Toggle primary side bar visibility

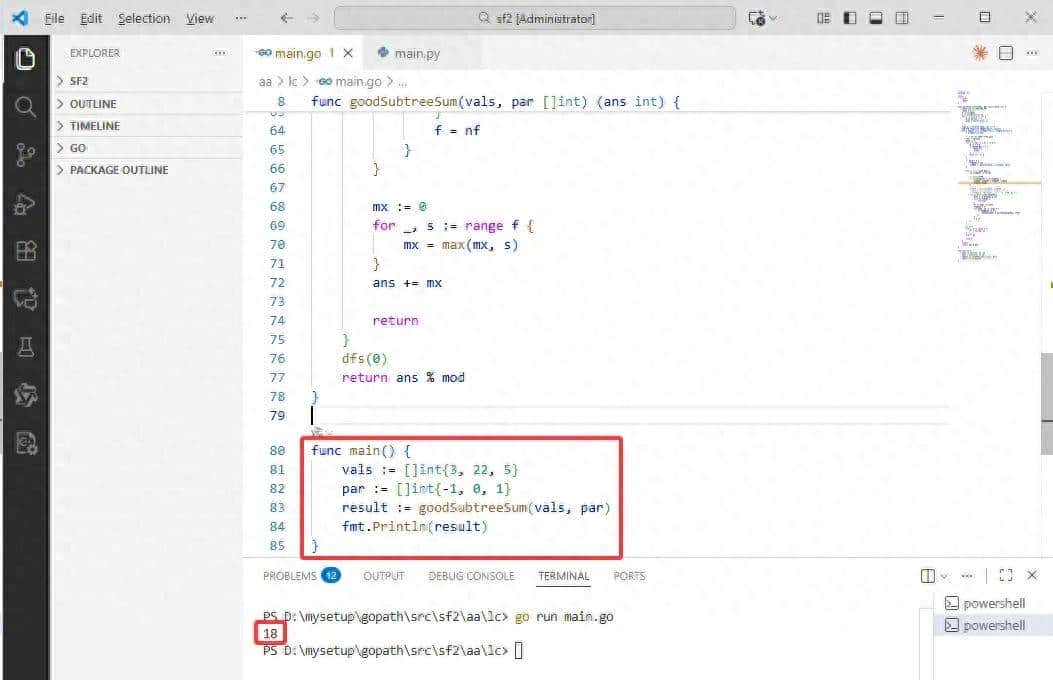[850, 18]
